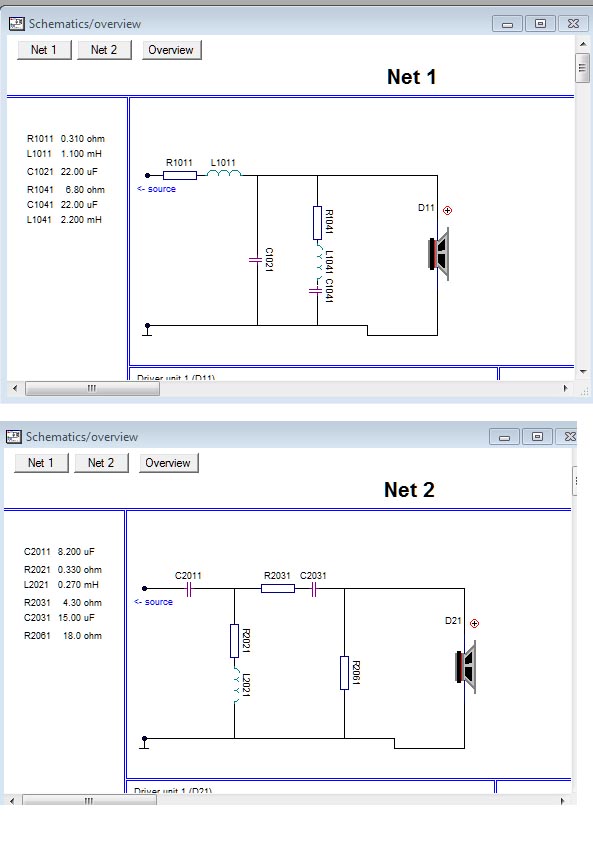Open the Overview button in the bottom window
The width and height of the screenshot is (593, 850).
coord(169,463)
